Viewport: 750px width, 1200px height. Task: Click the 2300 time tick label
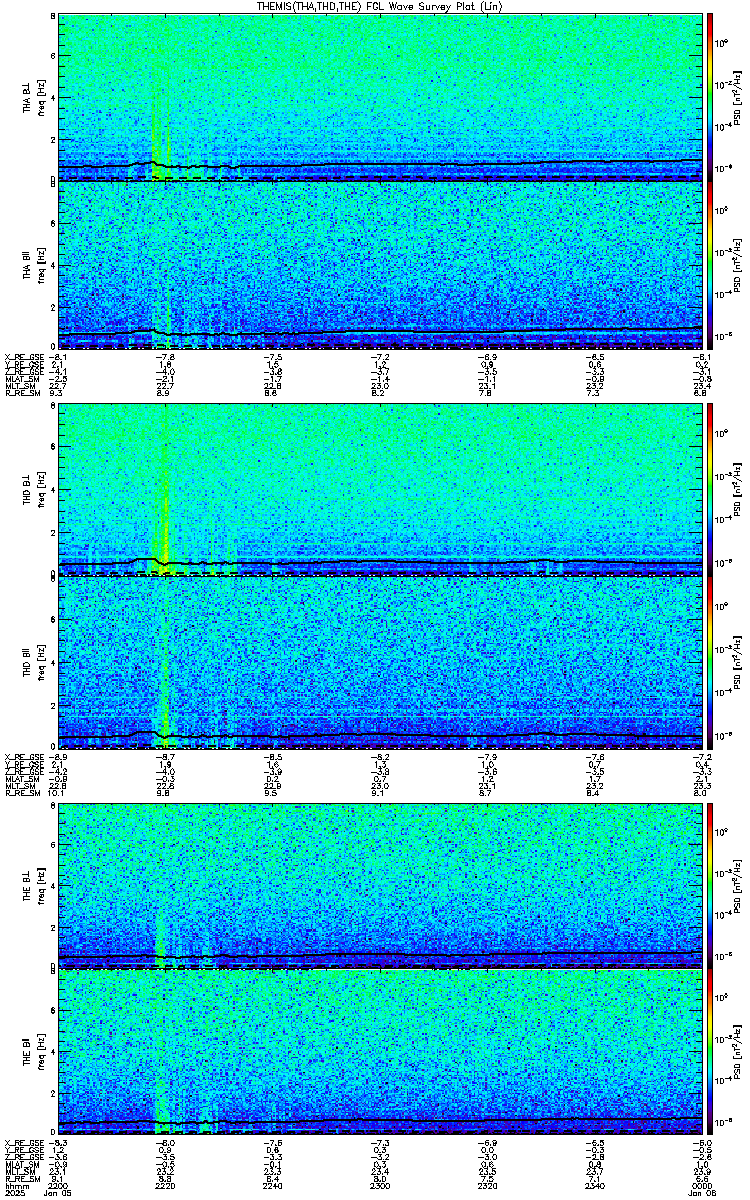pos(380,1185)
